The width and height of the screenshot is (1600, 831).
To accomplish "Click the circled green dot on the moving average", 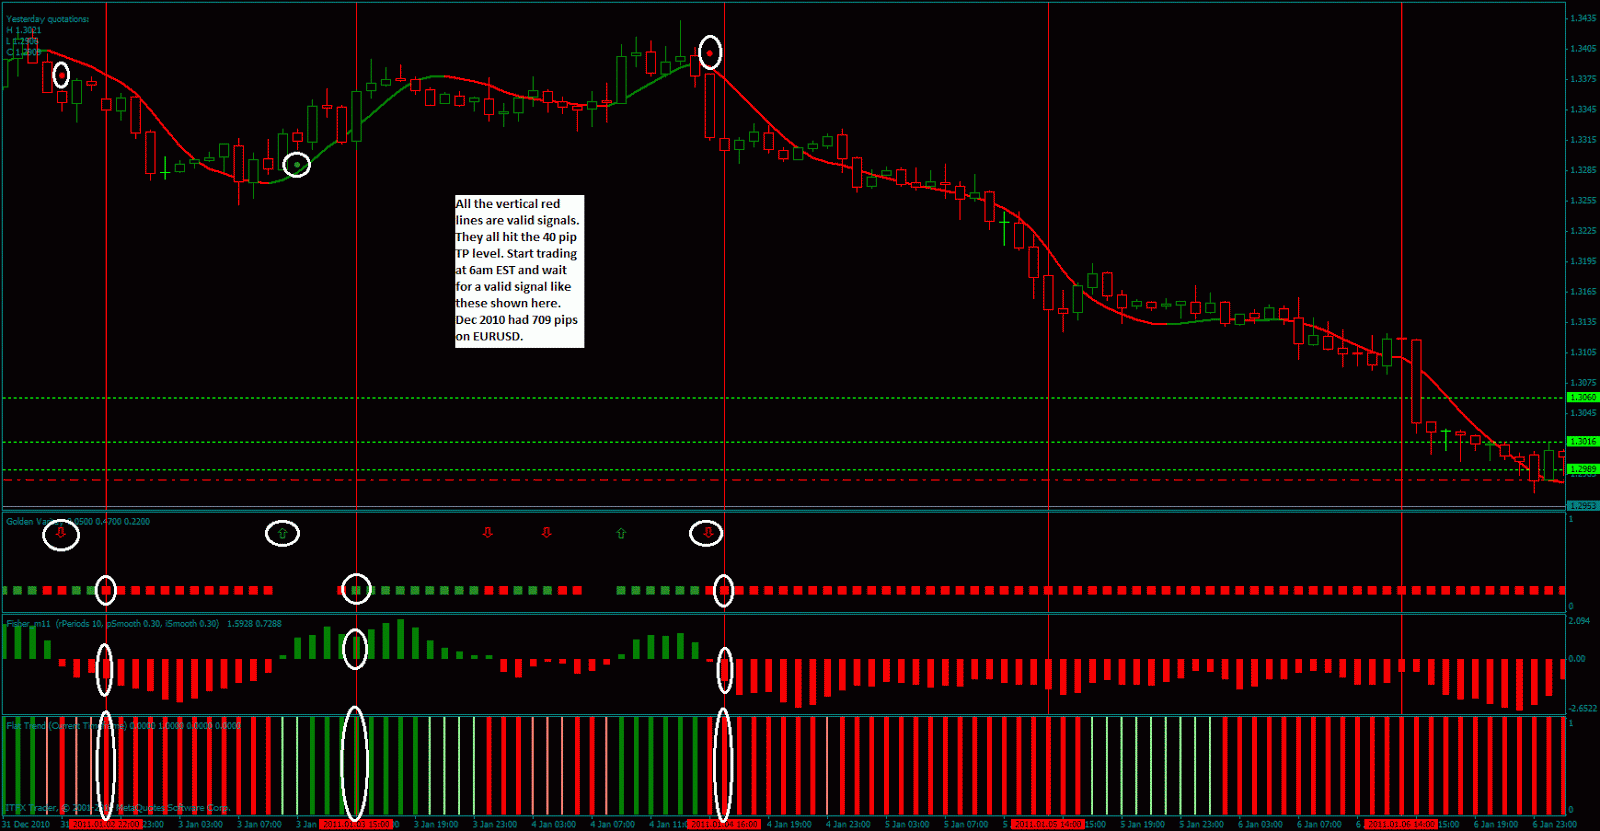I will coord(297,165).
